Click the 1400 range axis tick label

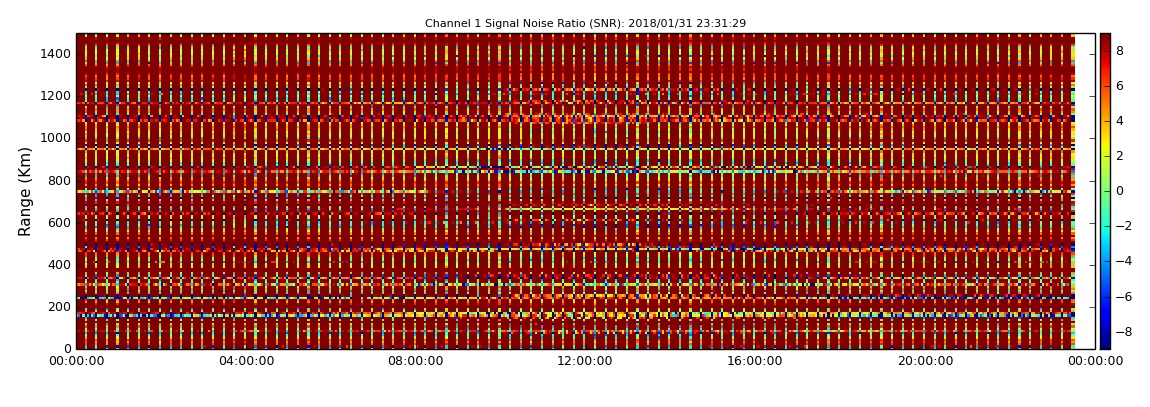[54, 54]
